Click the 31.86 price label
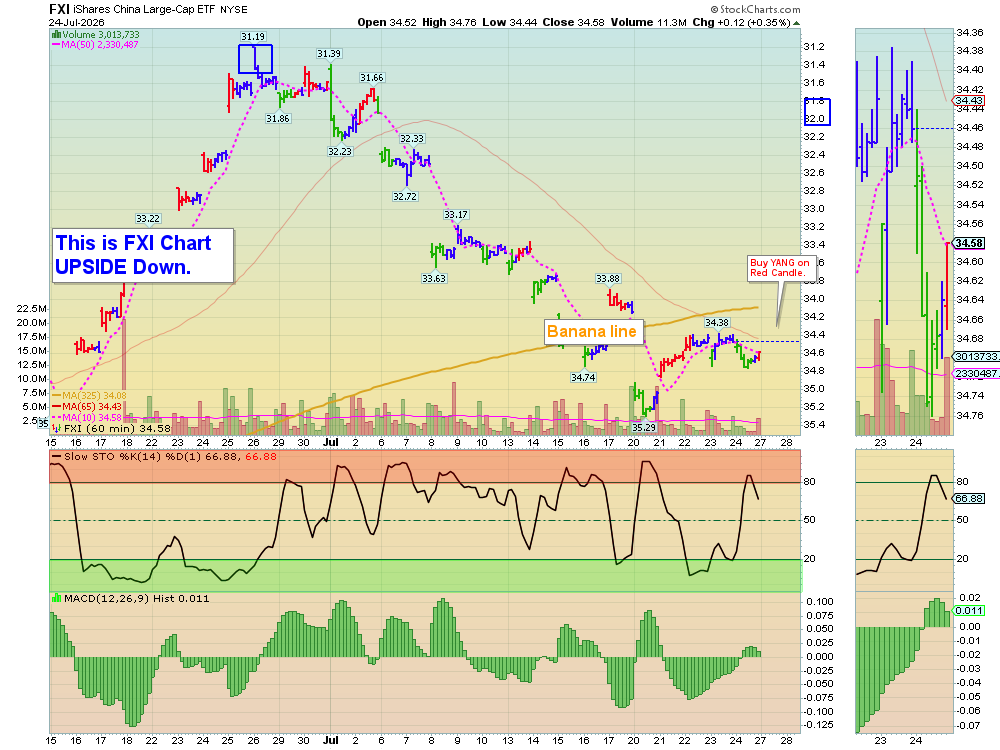This screenshot has height=750, width=1000. [x=278, y=119]
